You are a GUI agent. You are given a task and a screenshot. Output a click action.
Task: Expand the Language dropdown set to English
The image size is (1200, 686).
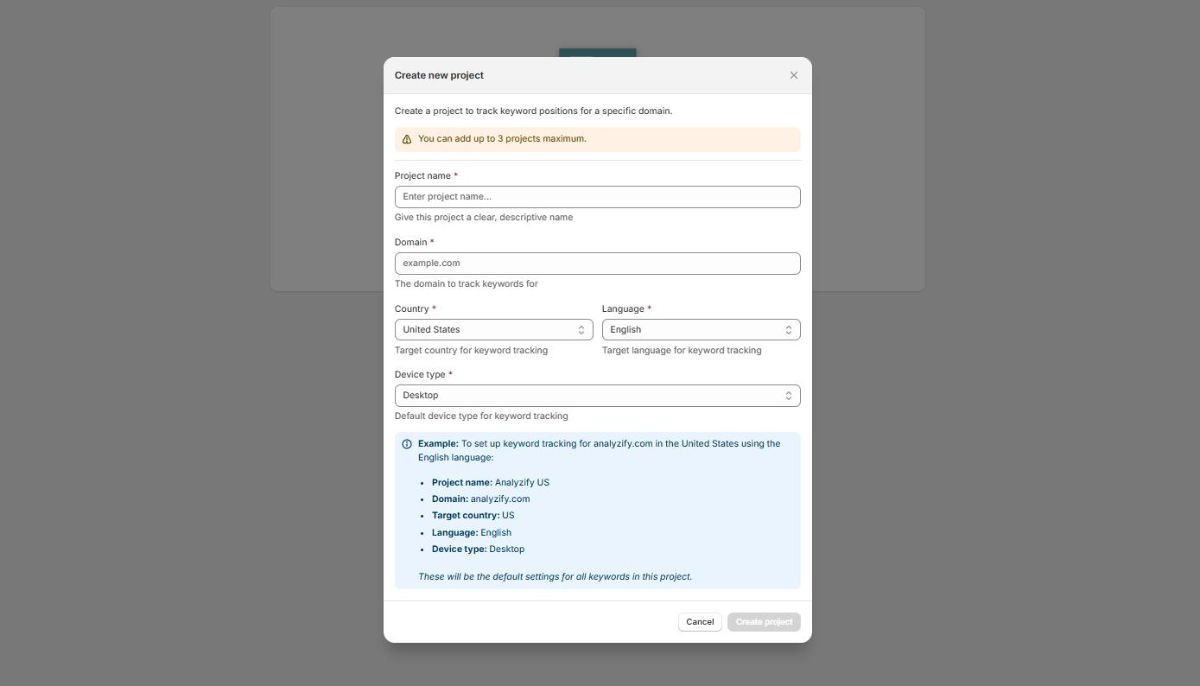click(x=700, y=330)
